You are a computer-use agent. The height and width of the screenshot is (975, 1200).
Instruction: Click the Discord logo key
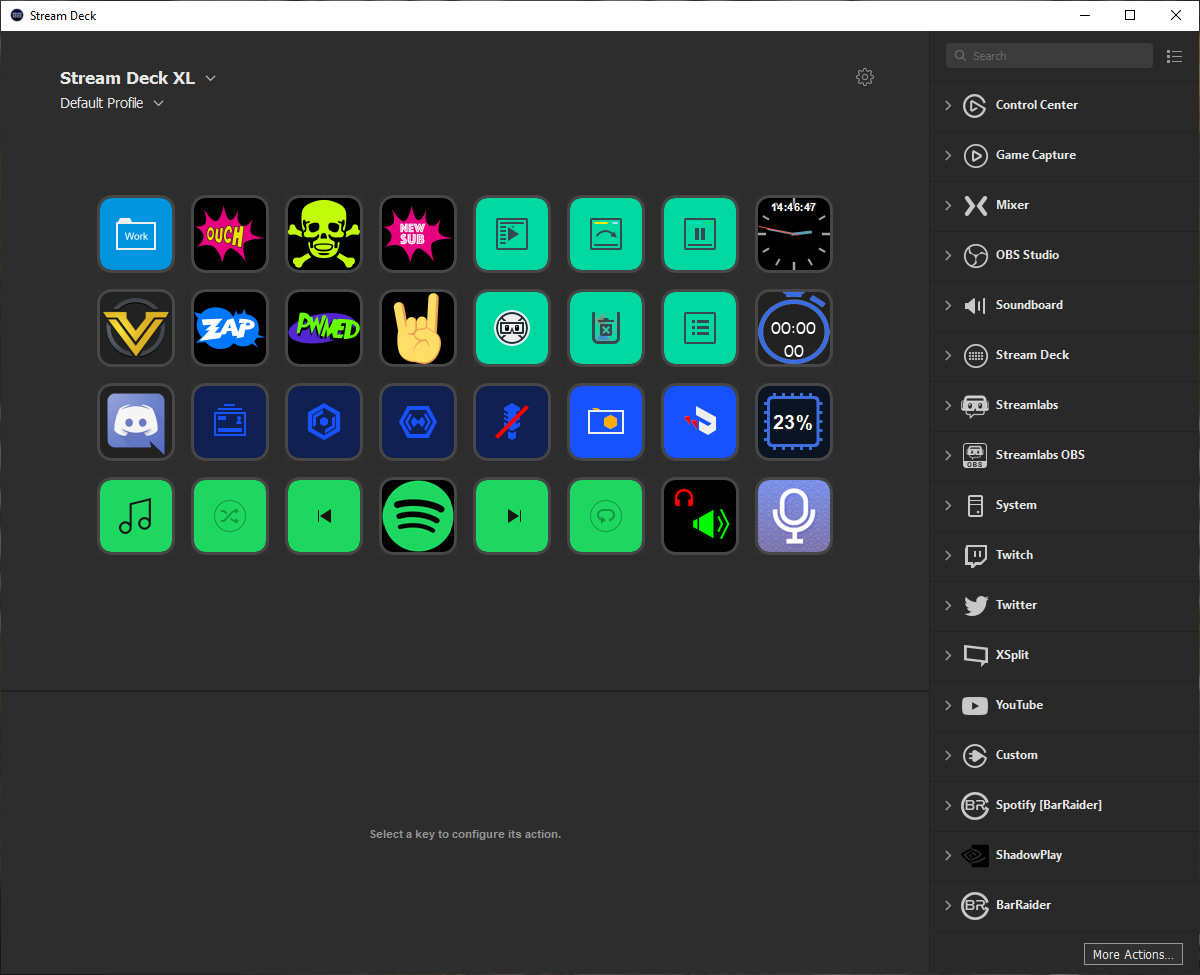(x=136, y=422)
